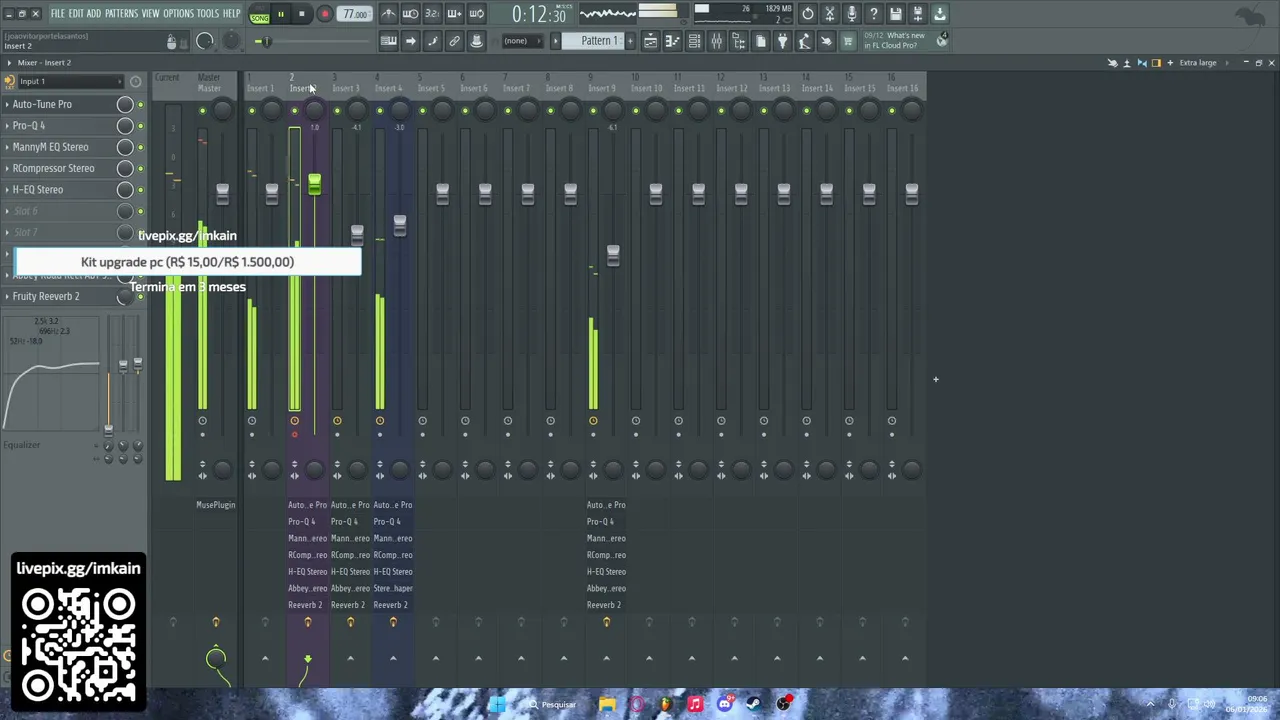Open the plugin picker plug icon
This screenshot has height=720, width=1280.
(782, 41)
